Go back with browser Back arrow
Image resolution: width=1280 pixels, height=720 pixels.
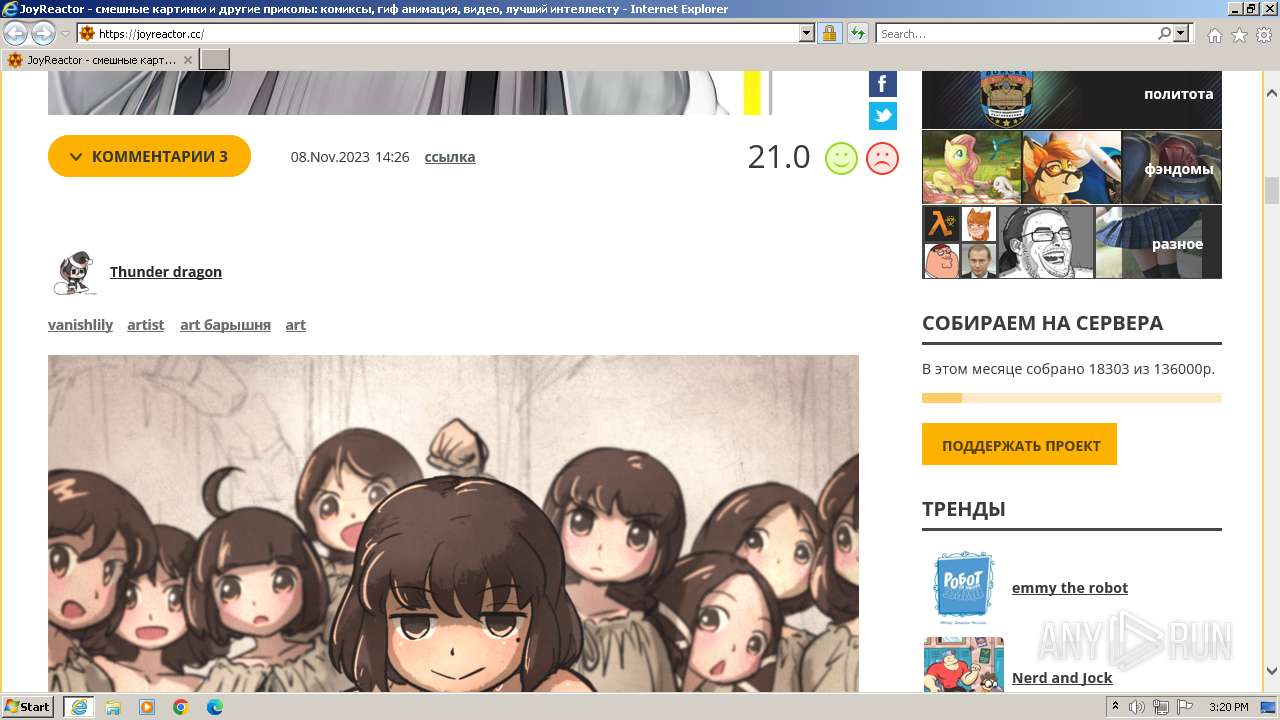point(15,33)
